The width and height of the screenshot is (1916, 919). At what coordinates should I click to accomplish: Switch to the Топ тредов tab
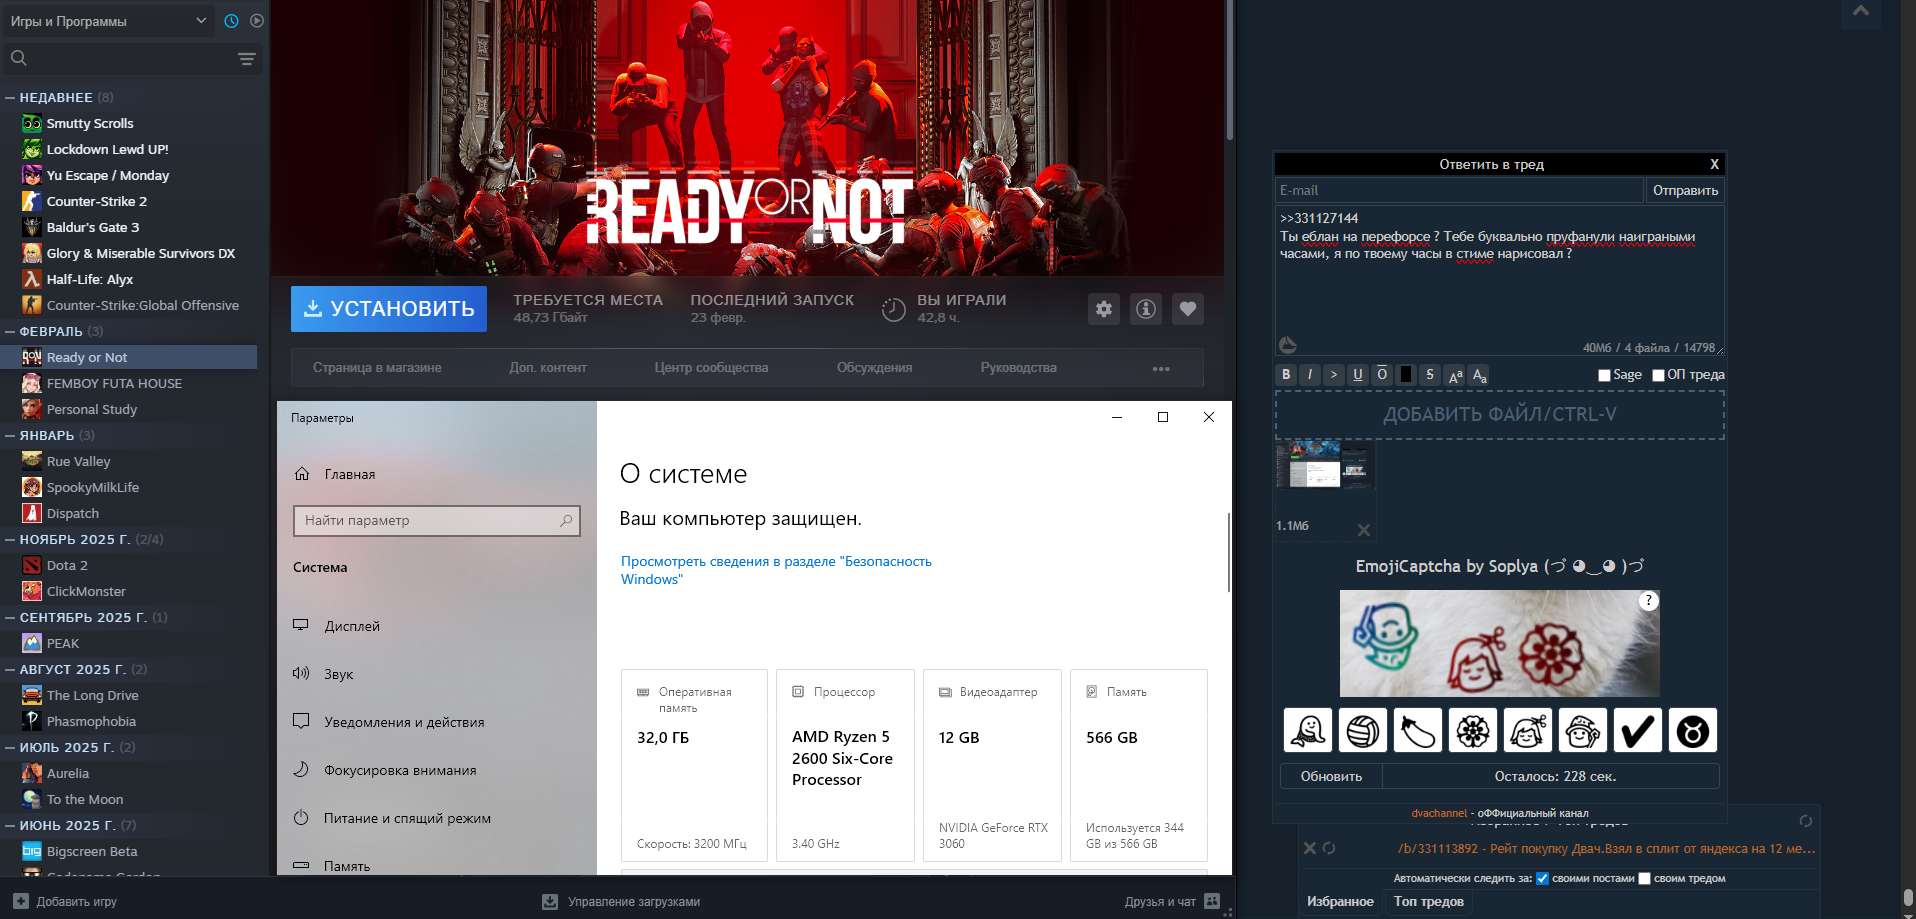(1429, 902)
